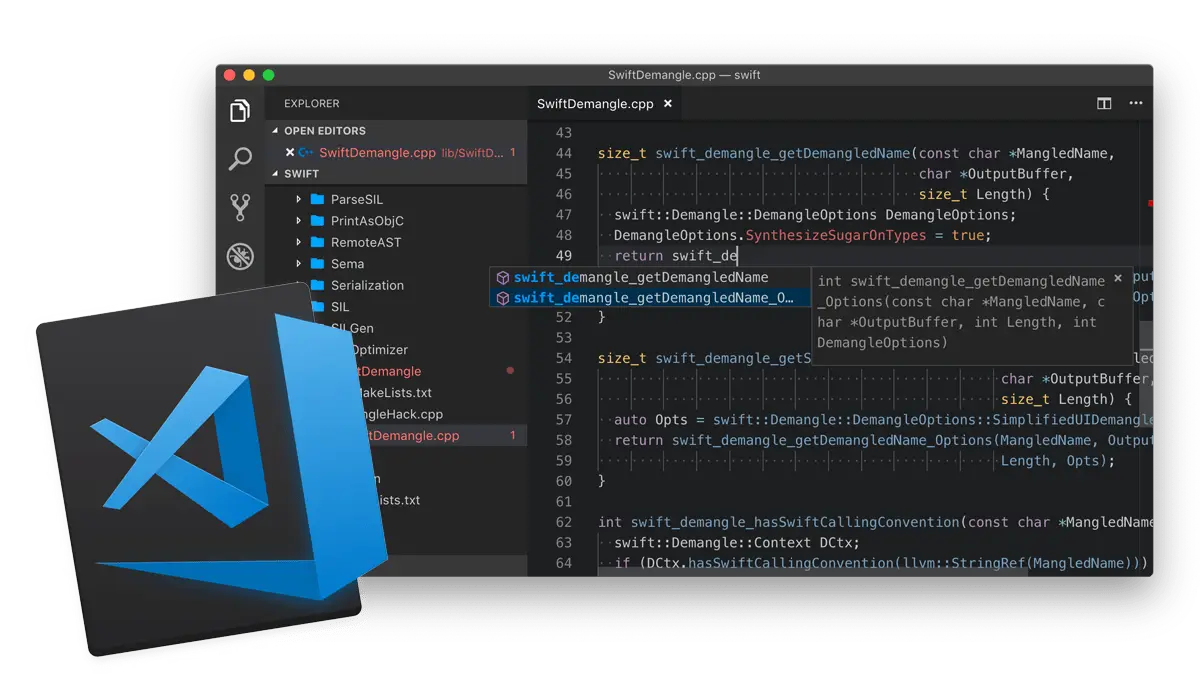Click the PrintAsObjC folder icon
The width and height of the screenshot is (1200, 675).
pyautogui.click(x=317, y=221)
